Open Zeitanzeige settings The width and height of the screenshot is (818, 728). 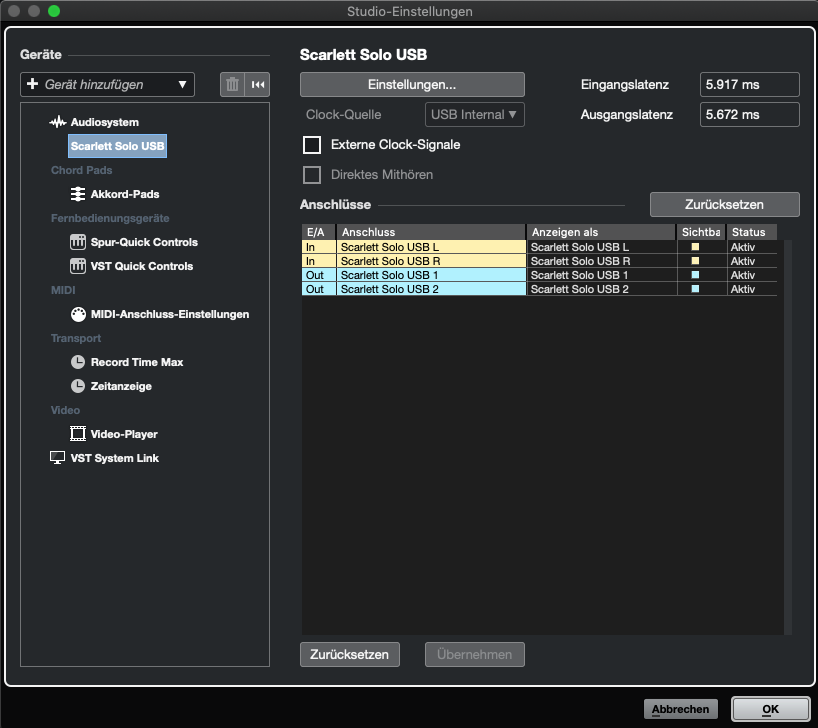(x=121, y=386)
